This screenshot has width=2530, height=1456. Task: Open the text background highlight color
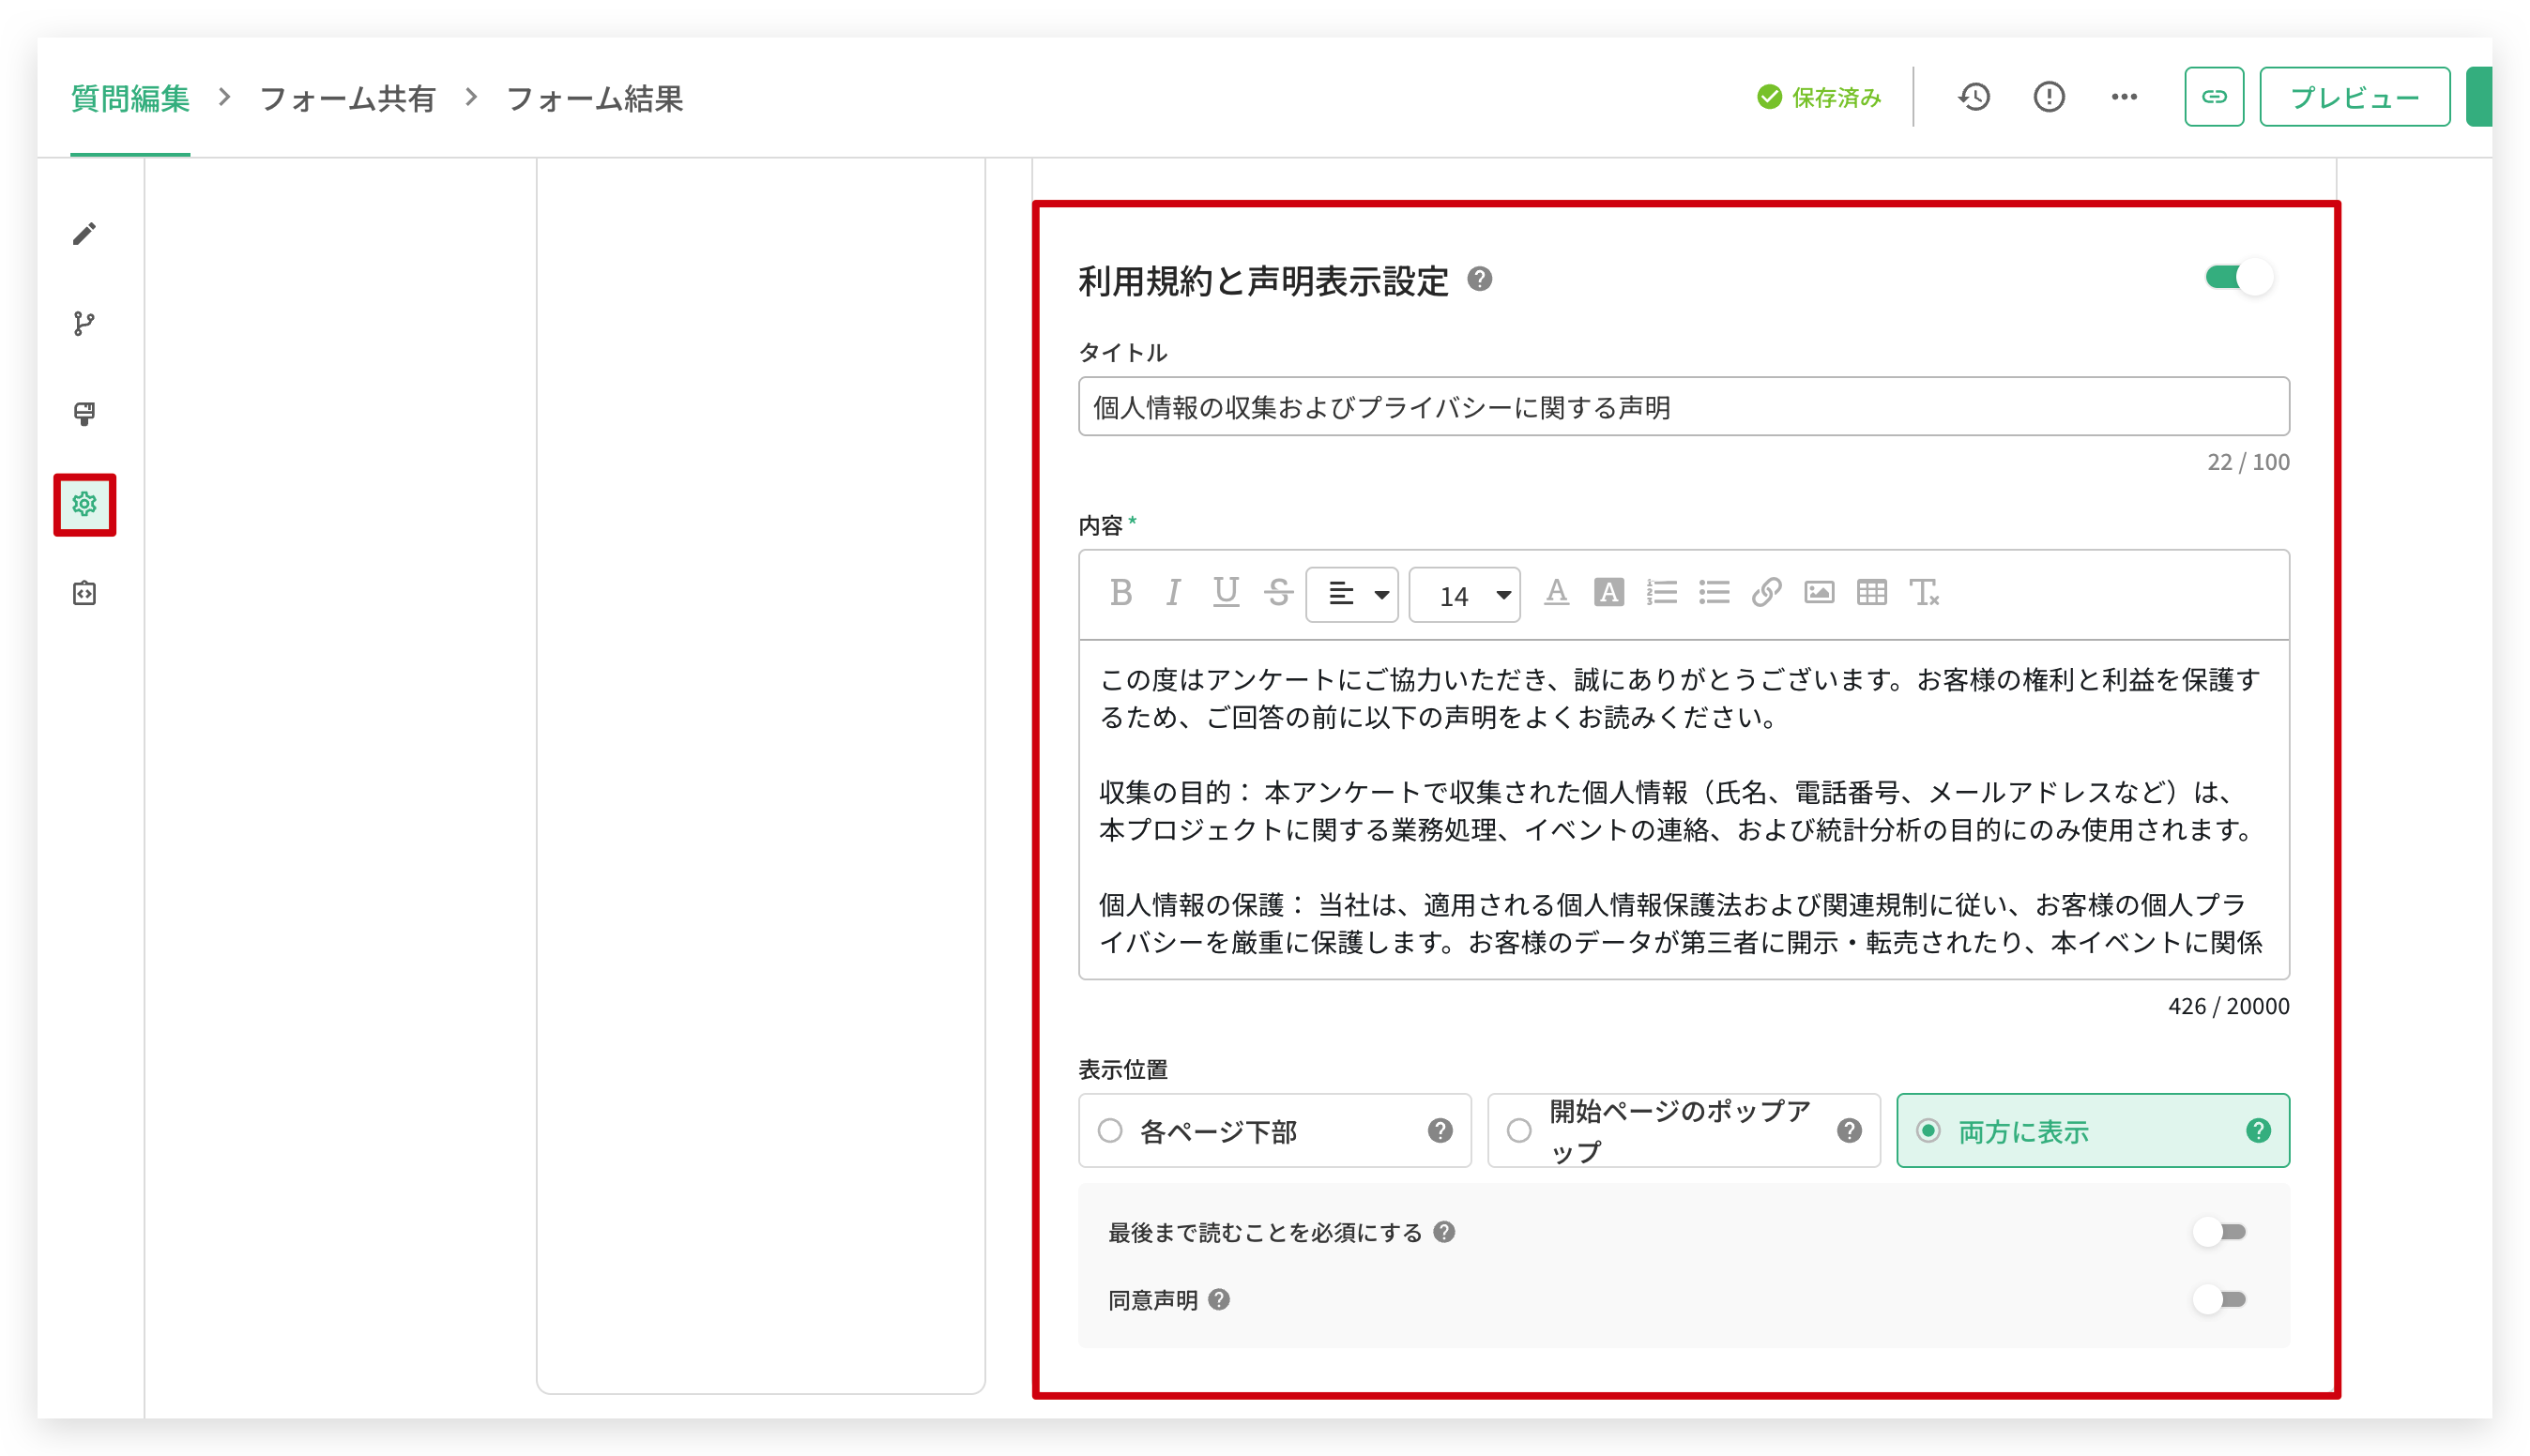coord(1608,593)
